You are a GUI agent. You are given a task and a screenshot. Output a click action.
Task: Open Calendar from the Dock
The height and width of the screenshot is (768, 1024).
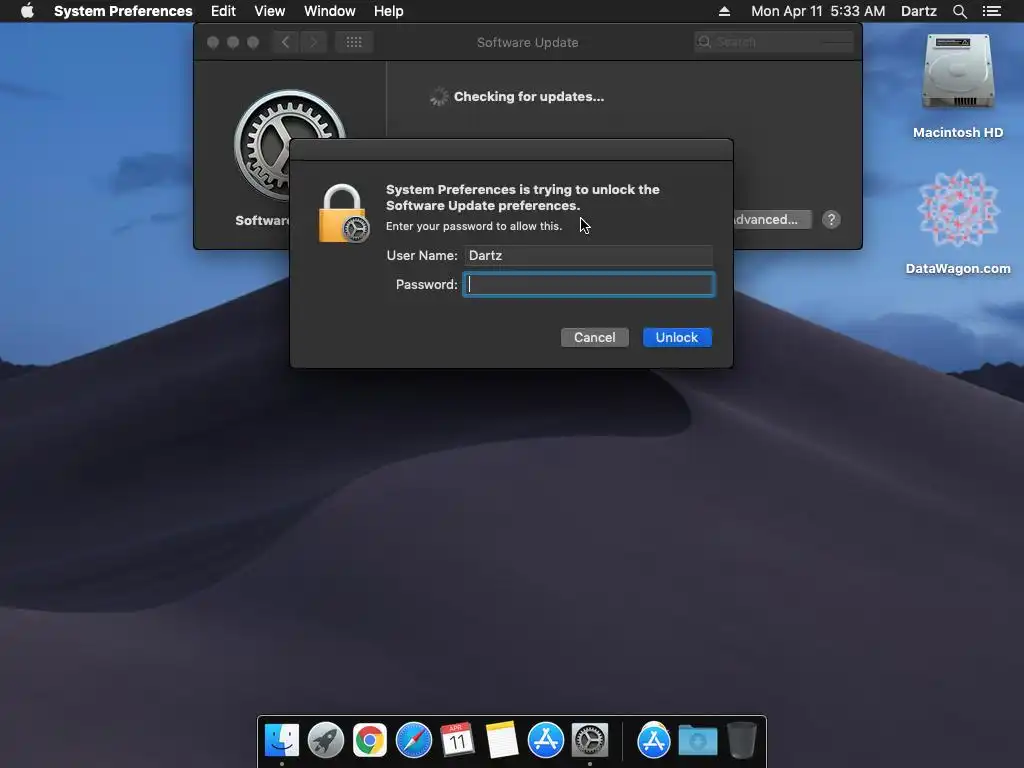coord(457,741)
